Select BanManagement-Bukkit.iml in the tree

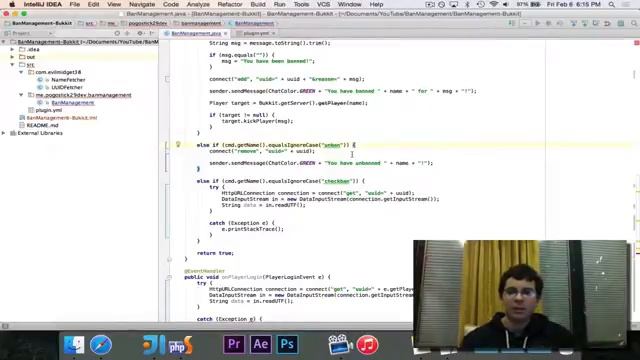62,118
